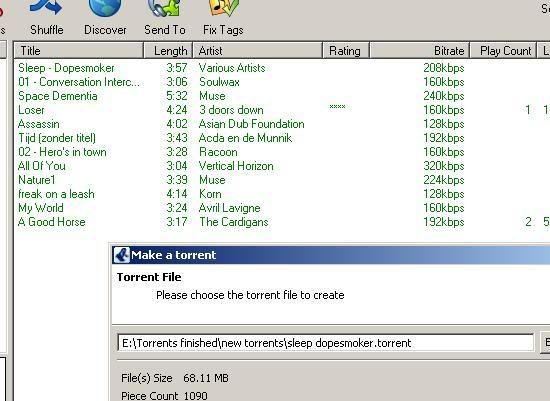Click the 208kbps bitrate cell
Viewport: 550px width, 401px height.
[x=444, y=68]
